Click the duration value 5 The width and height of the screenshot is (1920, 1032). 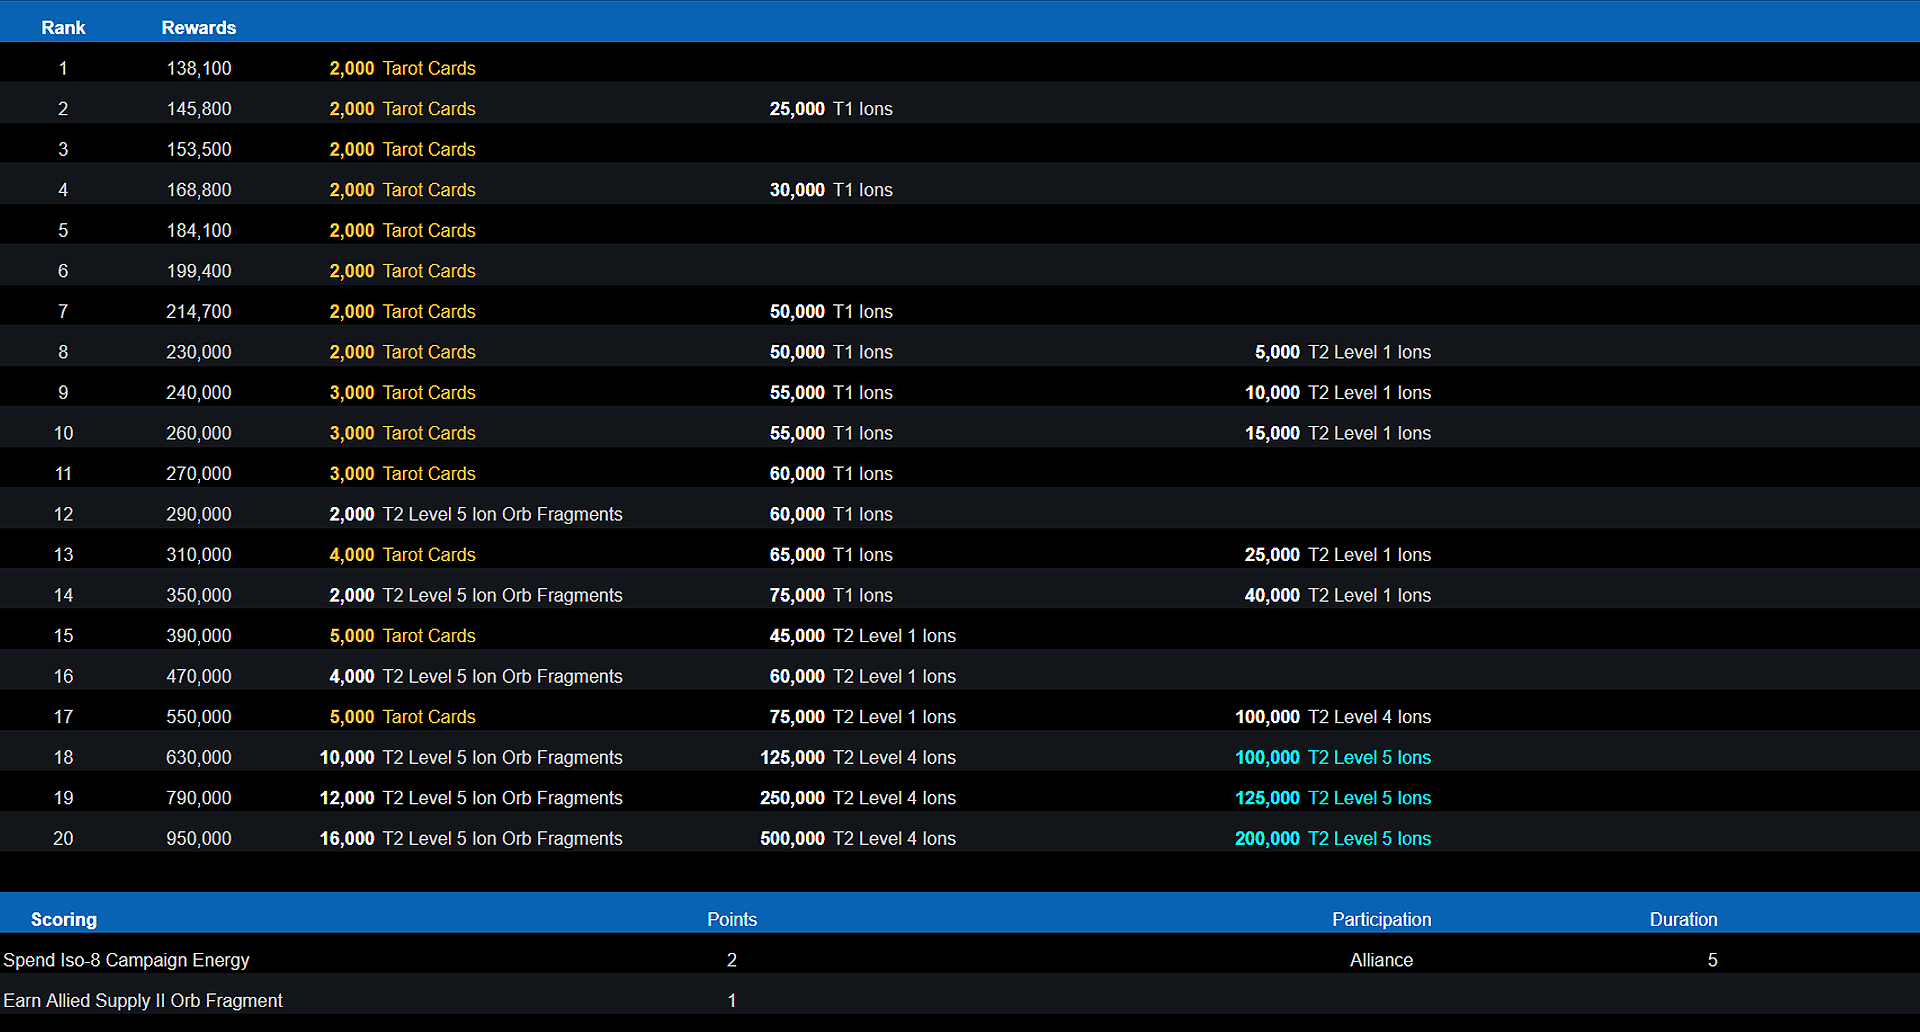tap(1712, 960)
